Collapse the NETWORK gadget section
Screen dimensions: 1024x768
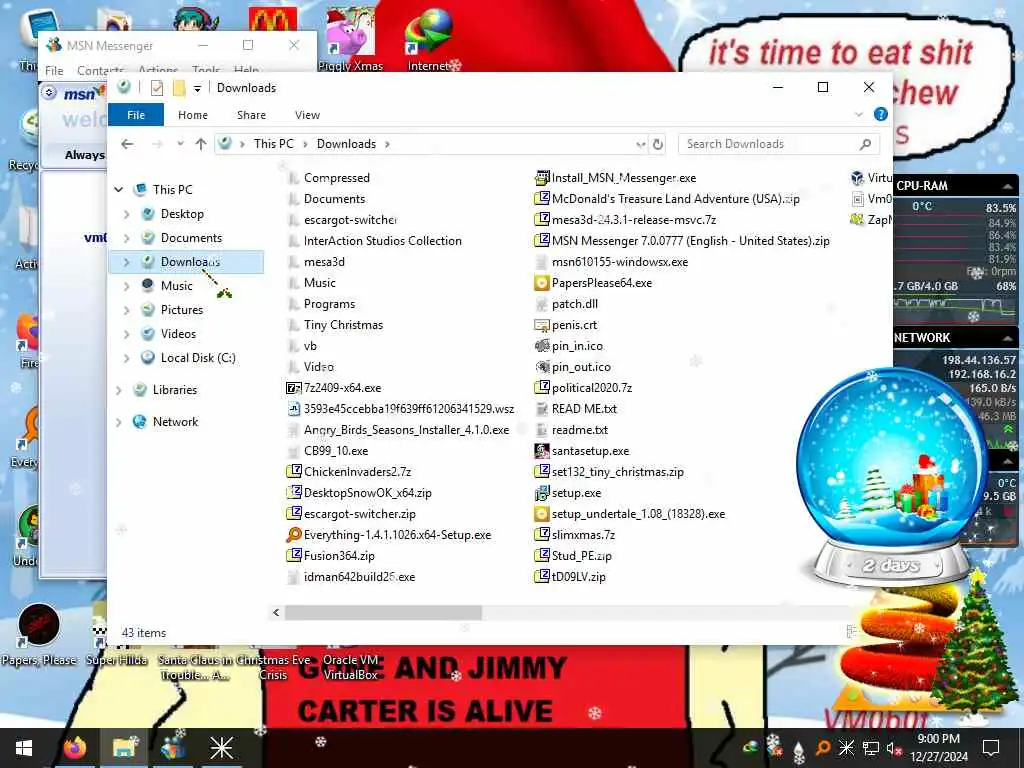1008,338
